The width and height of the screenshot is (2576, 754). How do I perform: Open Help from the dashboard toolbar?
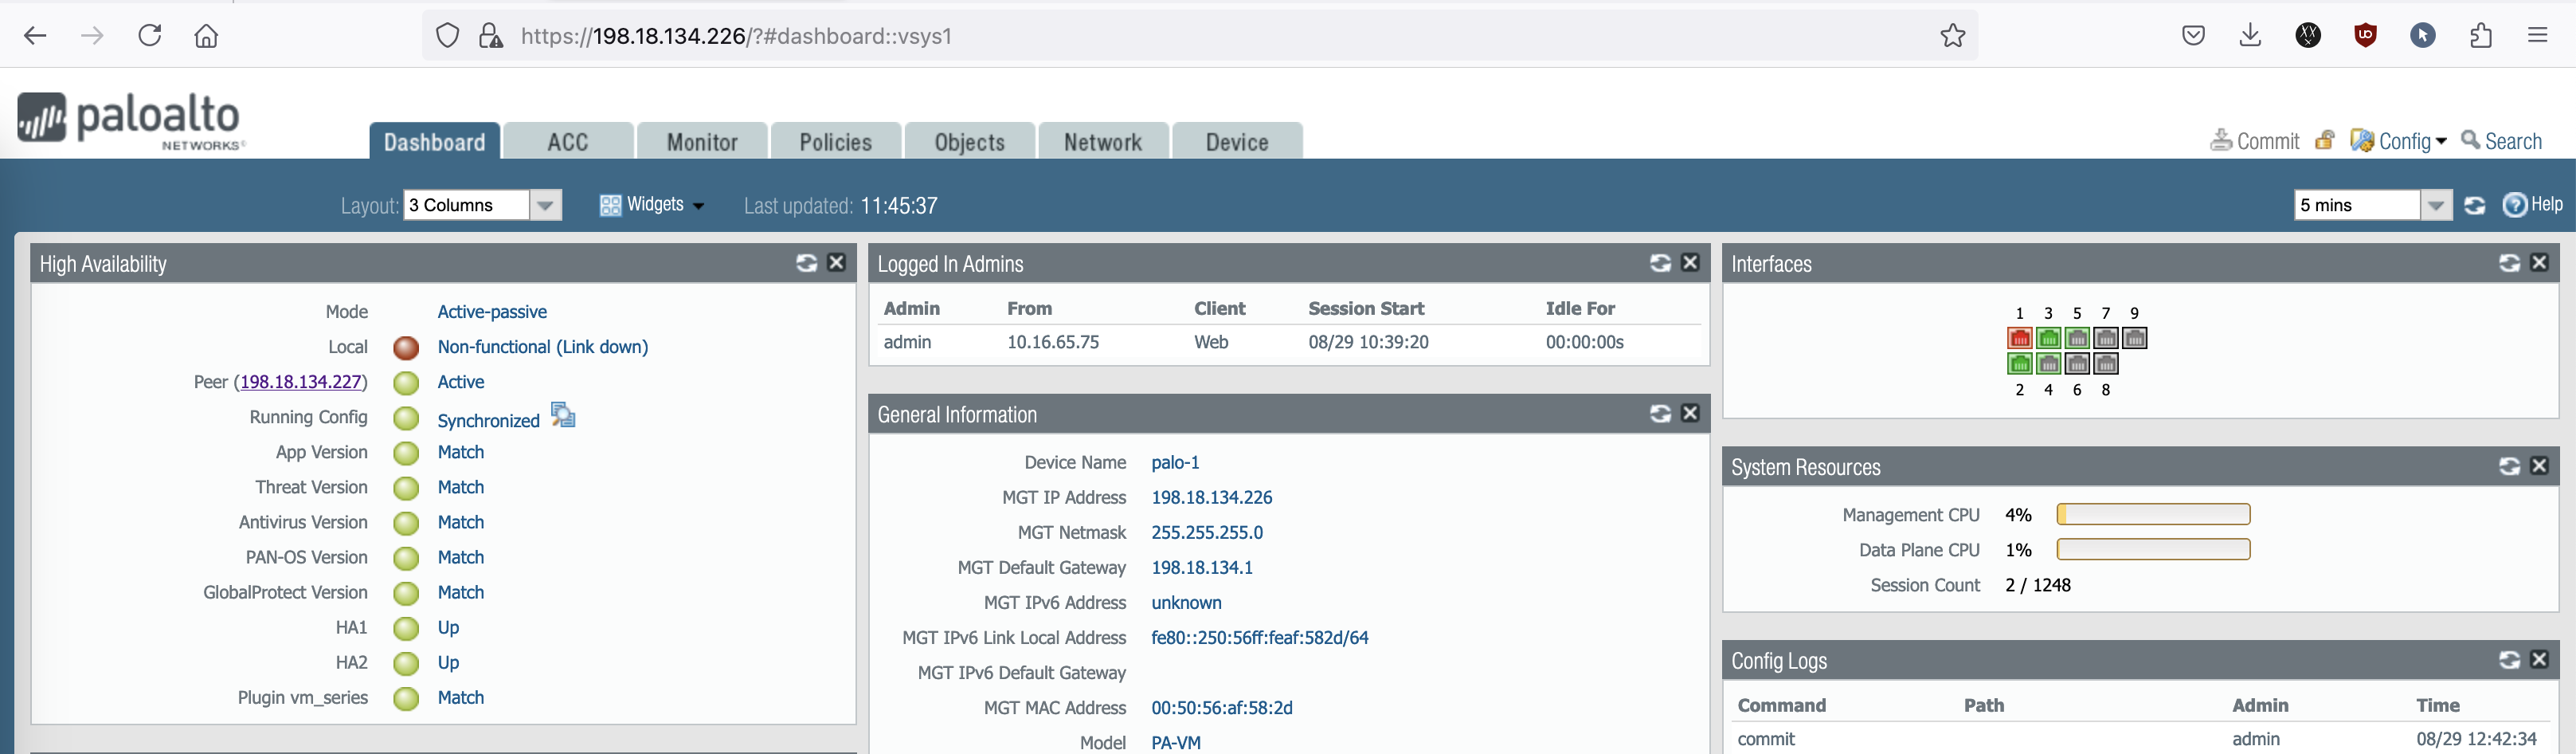click(x=2532, y=205)
